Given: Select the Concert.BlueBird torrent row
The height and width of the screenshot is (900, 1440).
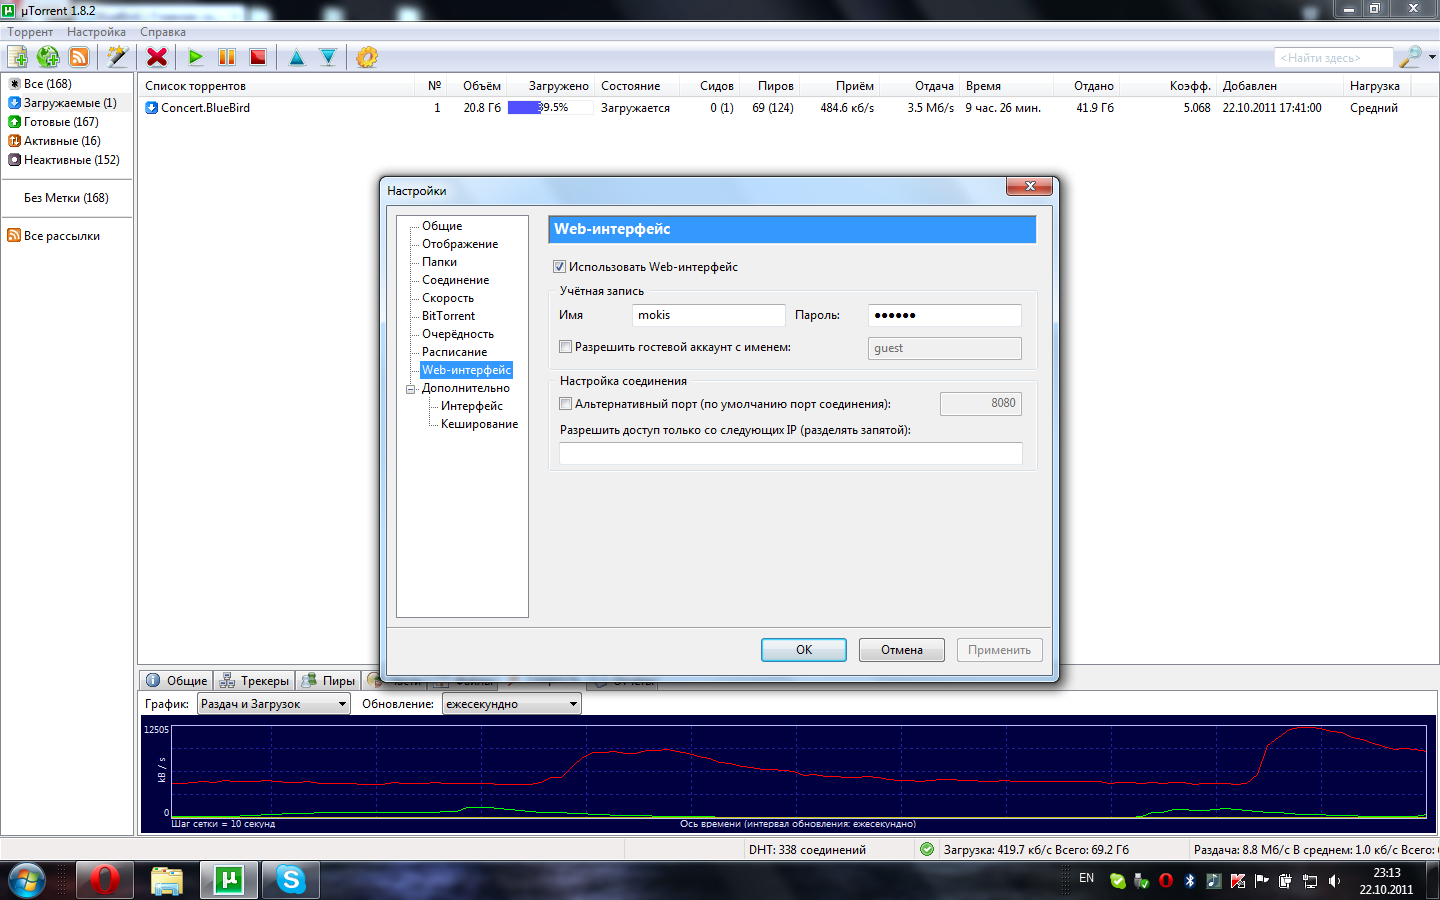Looking at the screenshot, I should pos(787,108).
